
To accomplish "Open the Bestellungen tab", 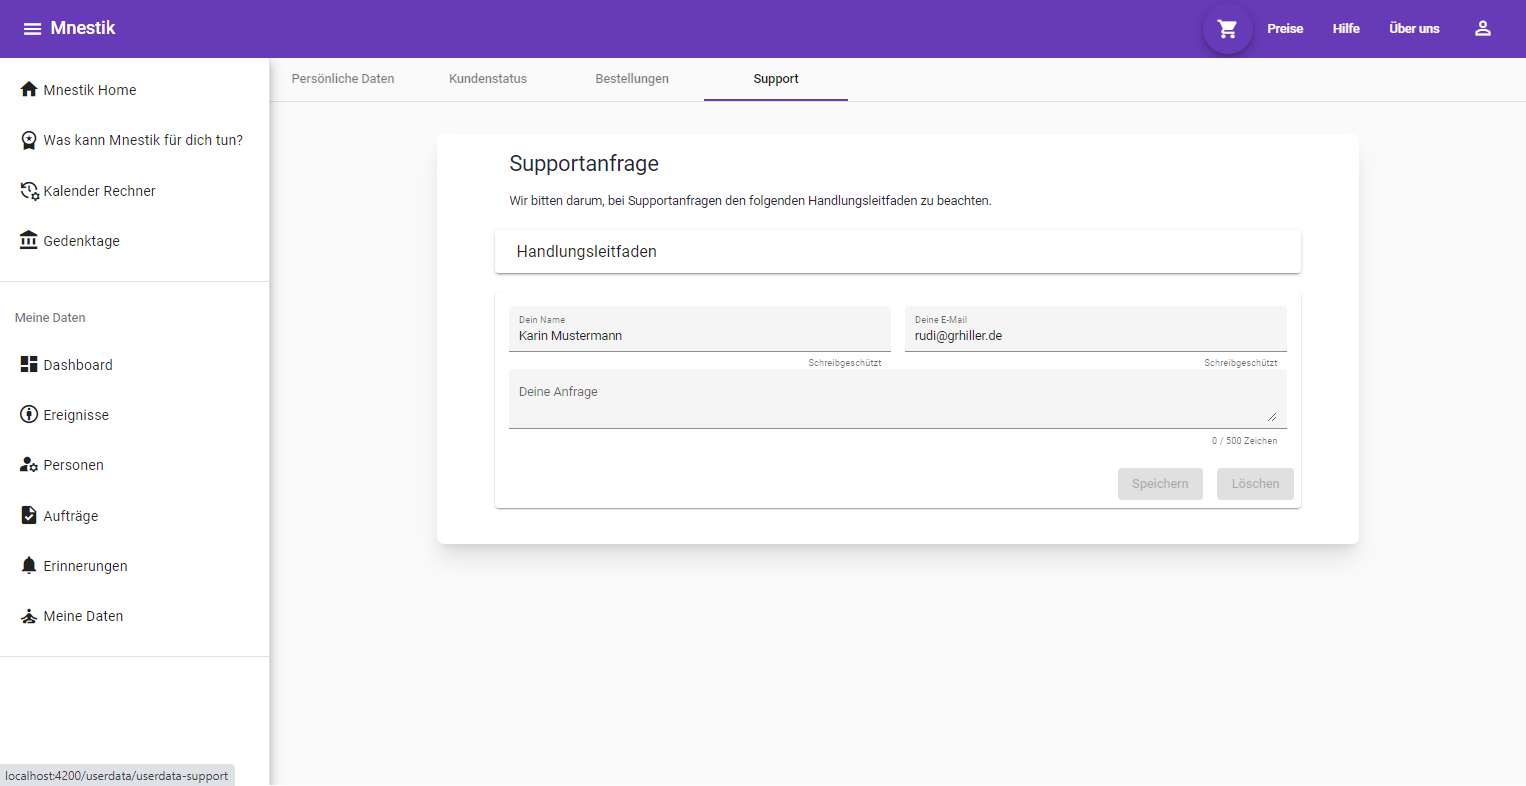I will 632,79.
